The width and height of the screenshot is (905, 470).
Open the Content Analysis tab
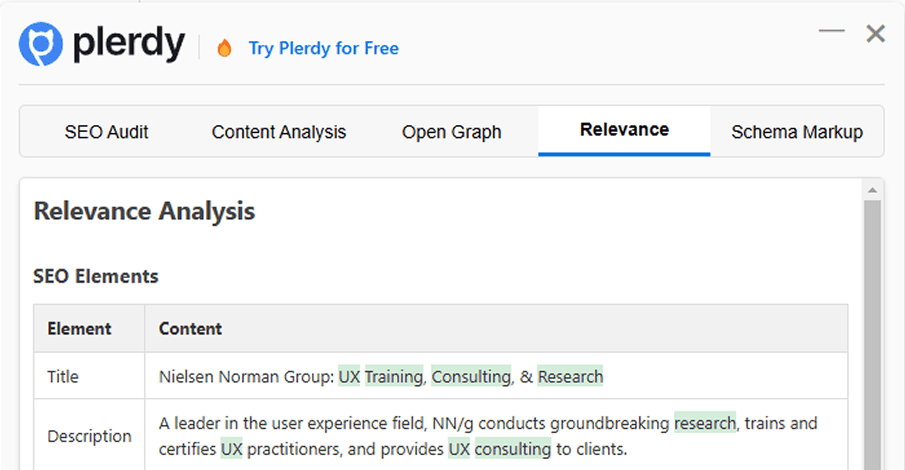pos(279,132)
